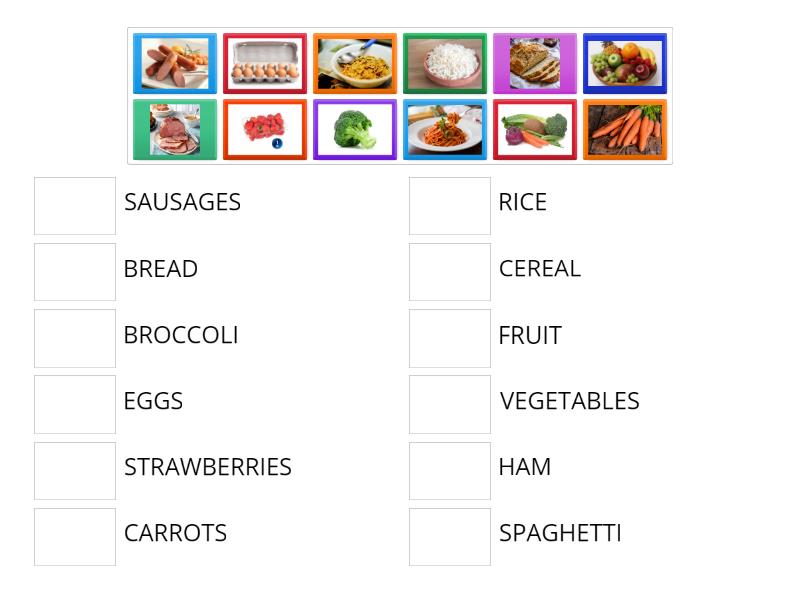Select the BROCCOLI word
The width and height of the screenshot is (800, 600).
pos(180,335)
